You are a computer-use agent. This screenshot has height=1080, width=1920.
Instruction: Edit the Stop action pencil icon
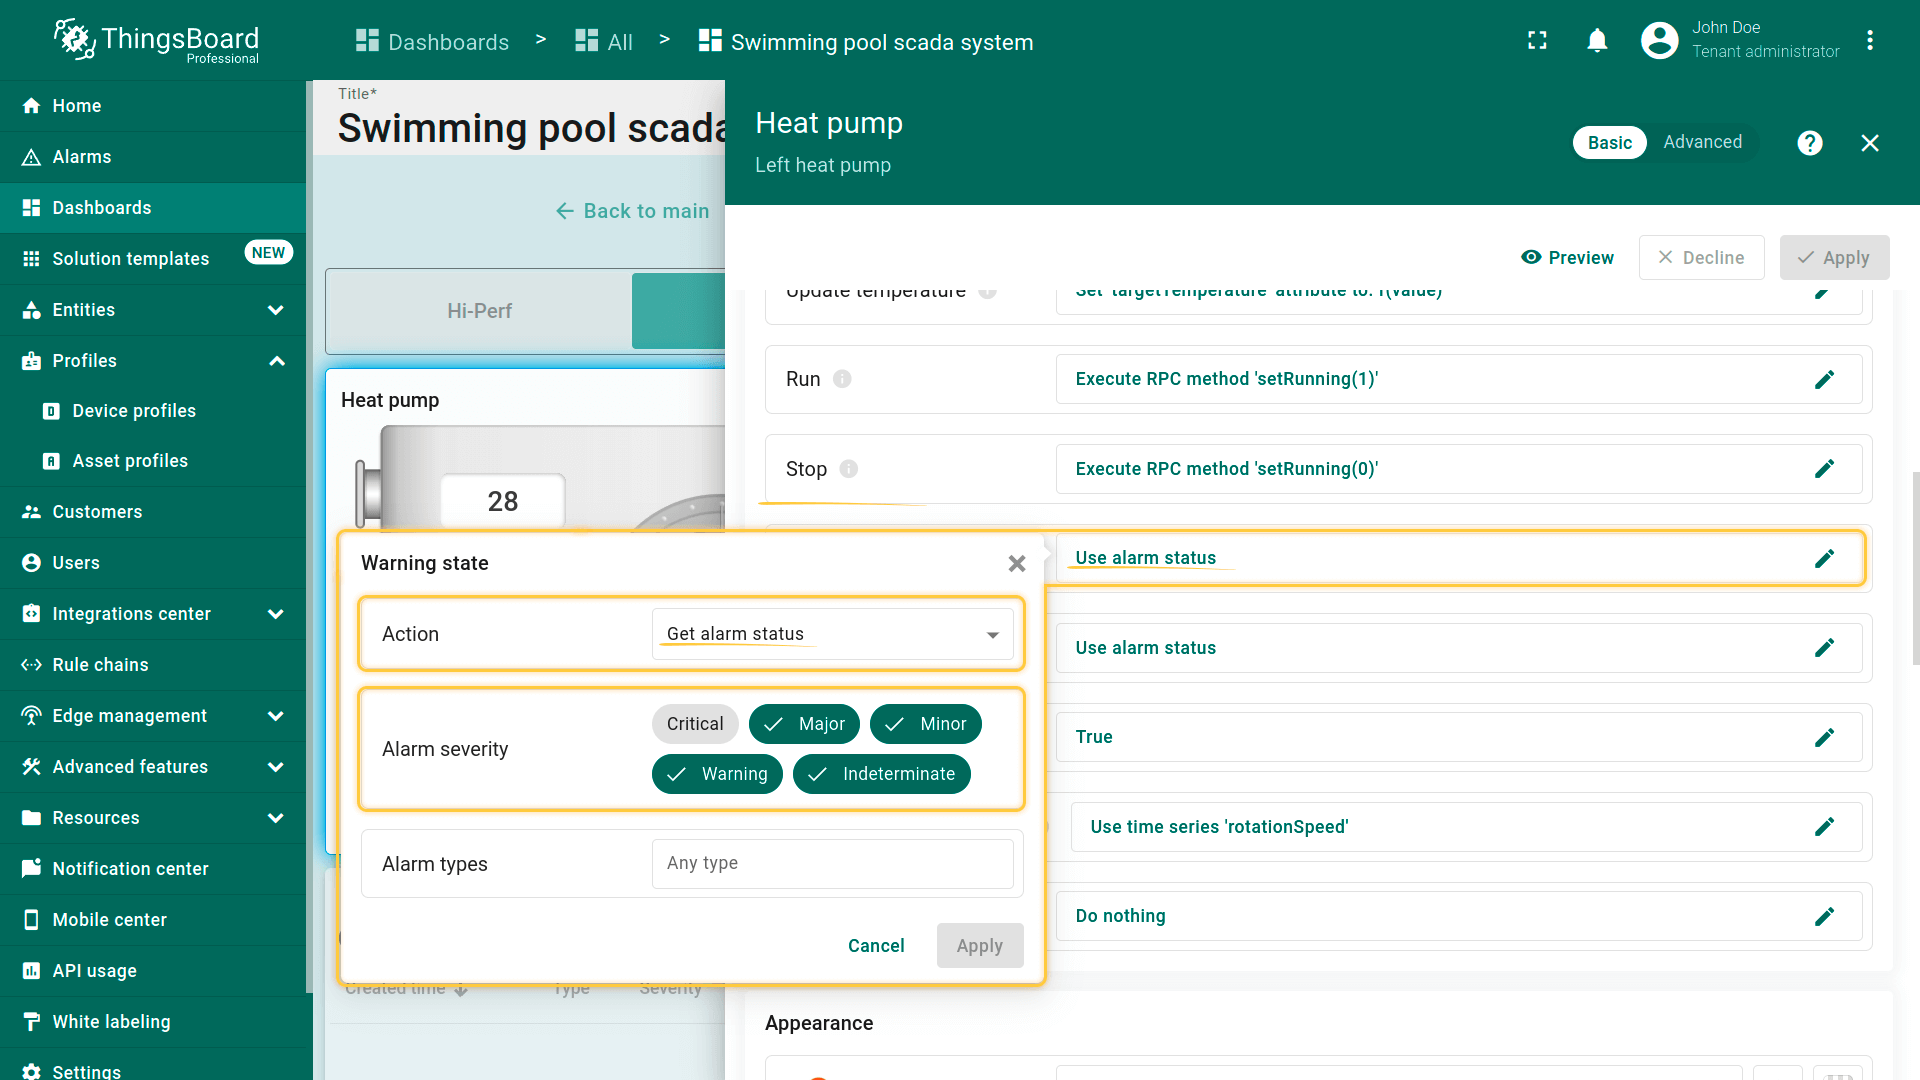click(1824, 469)
